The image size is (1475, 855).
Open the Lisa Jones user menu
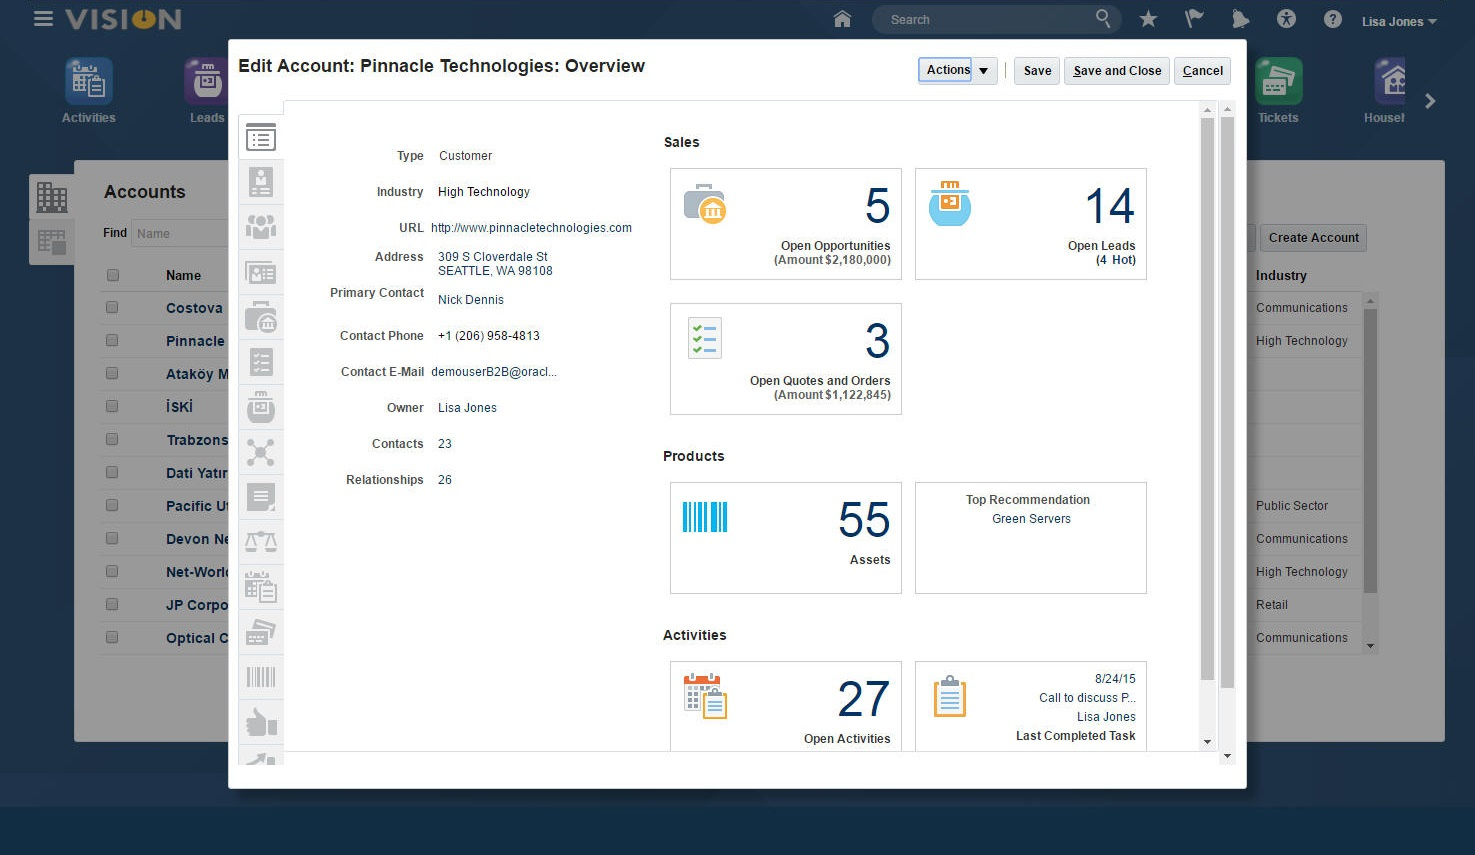[1399, 21]
